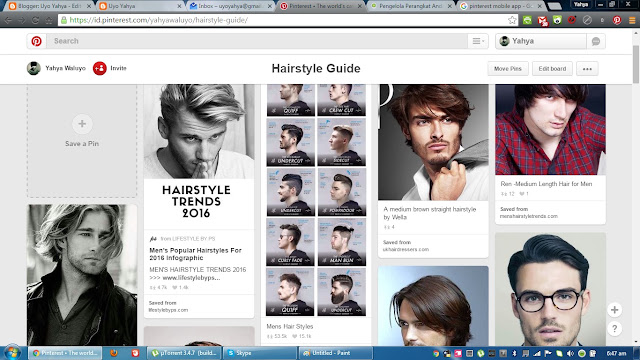Open the Chrome hamburger menu

[632, 20]
